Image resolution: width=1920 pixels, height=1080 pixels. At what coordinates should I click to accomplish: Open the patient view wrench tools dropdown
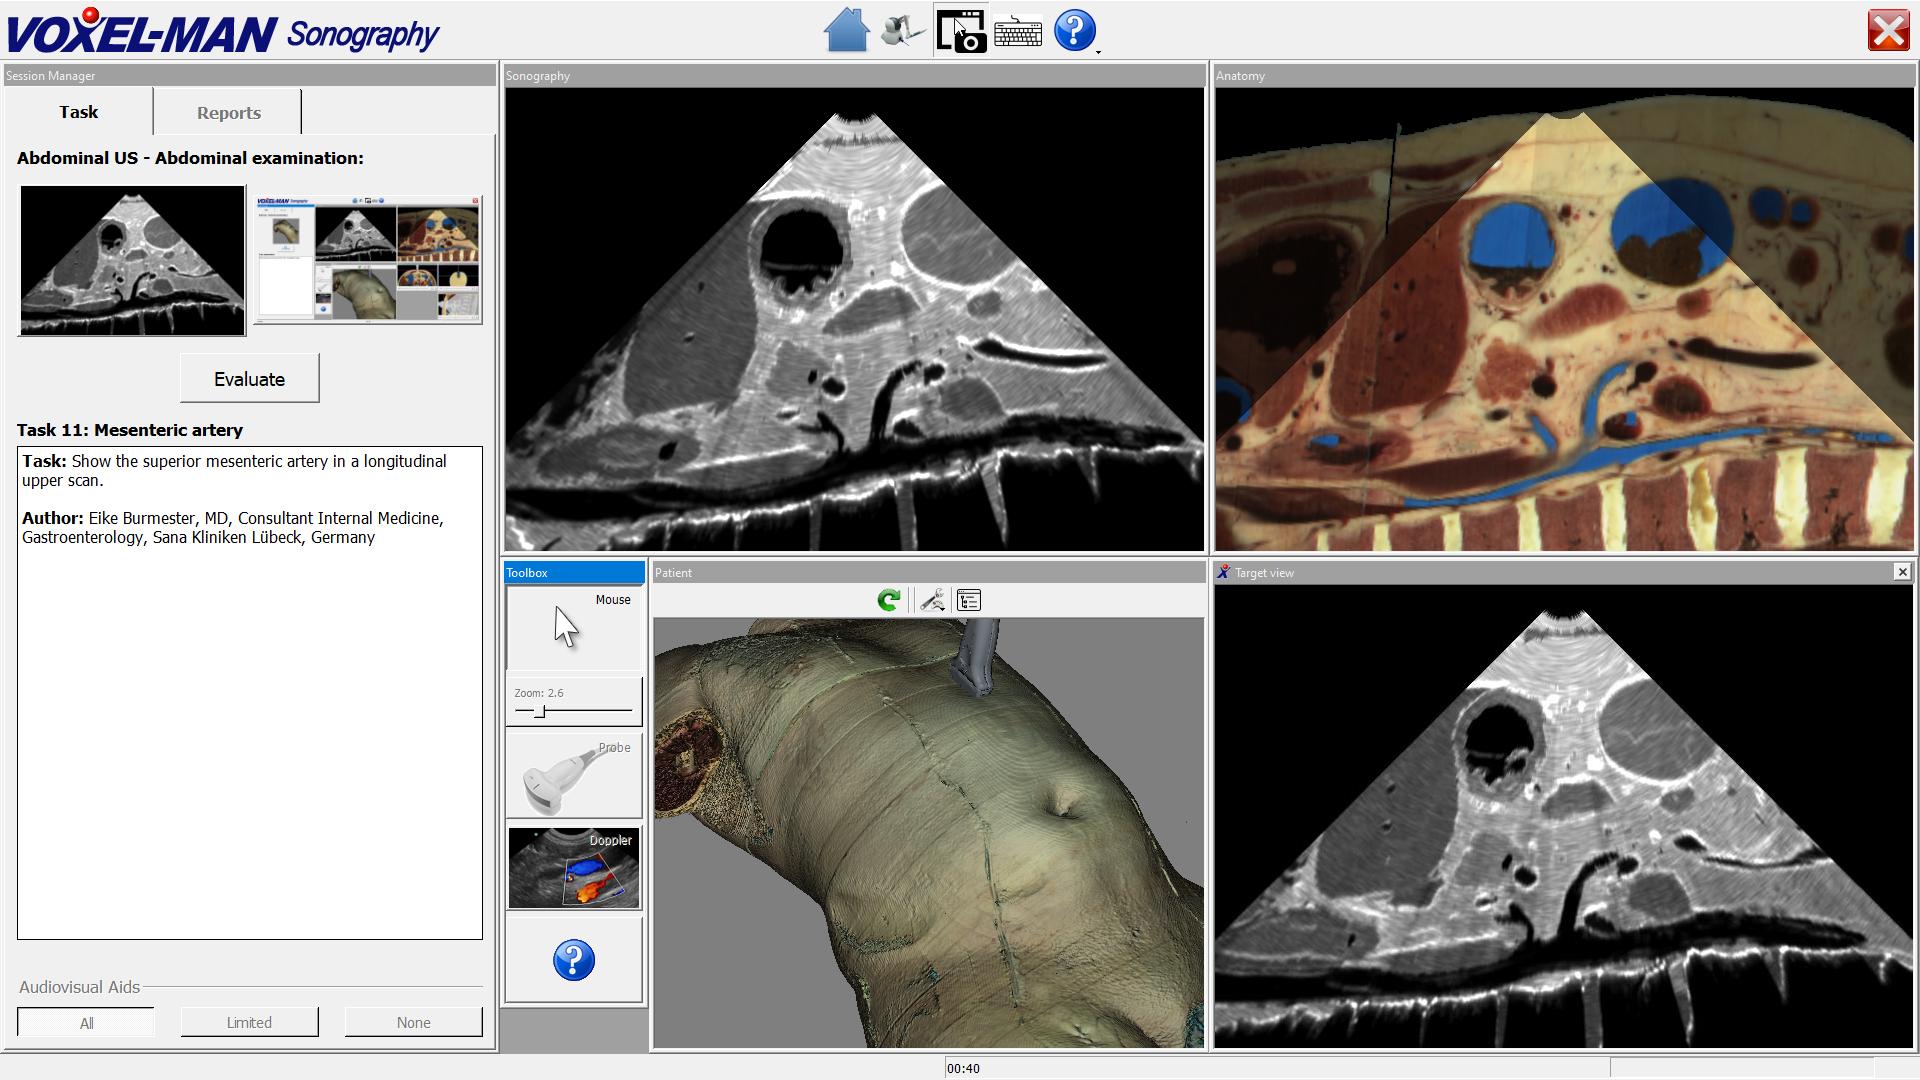932,600
